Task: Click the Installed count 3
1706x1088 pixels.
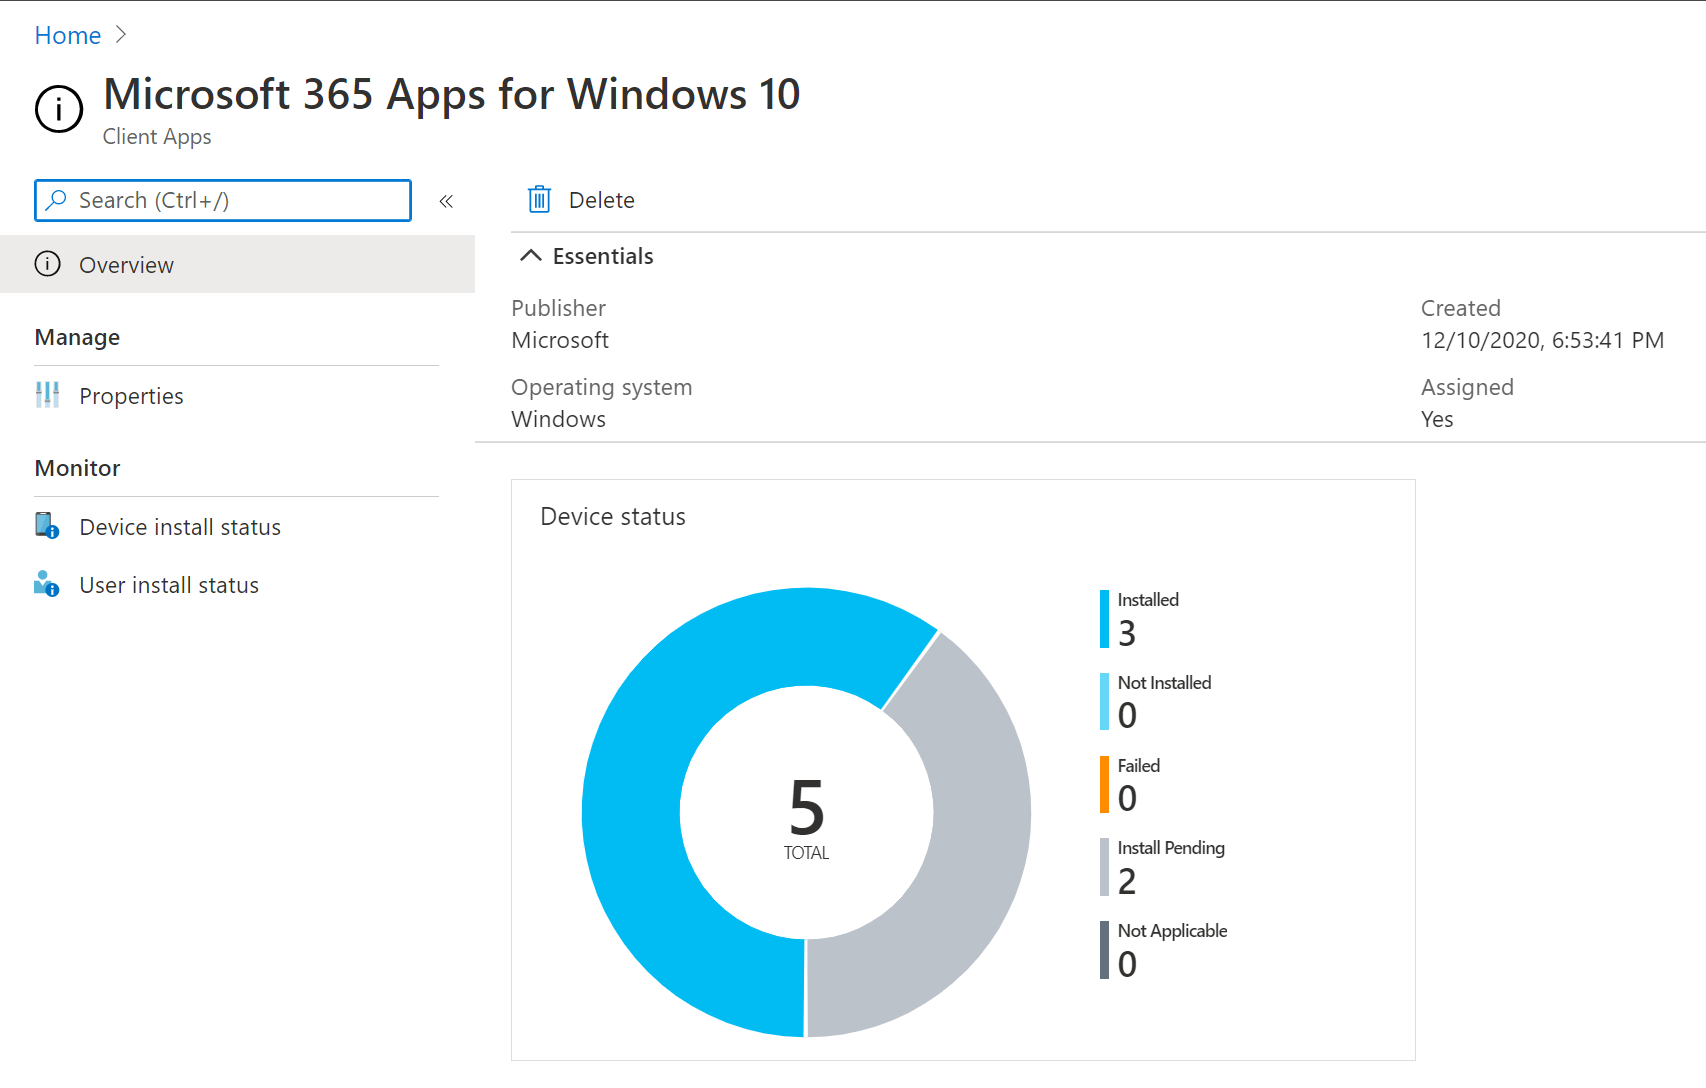Action: (x=1127, y=633)
